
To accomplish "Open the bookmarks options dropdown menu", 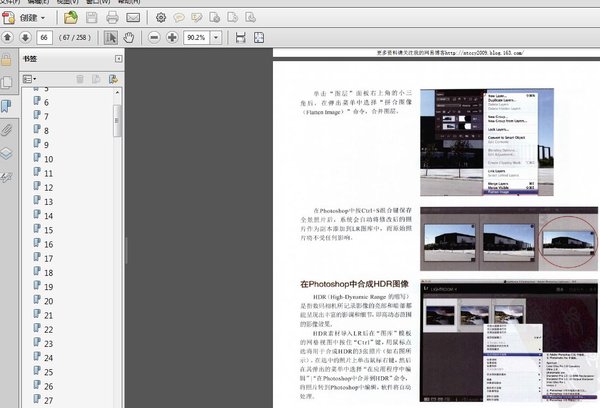I will click(29, 78).
